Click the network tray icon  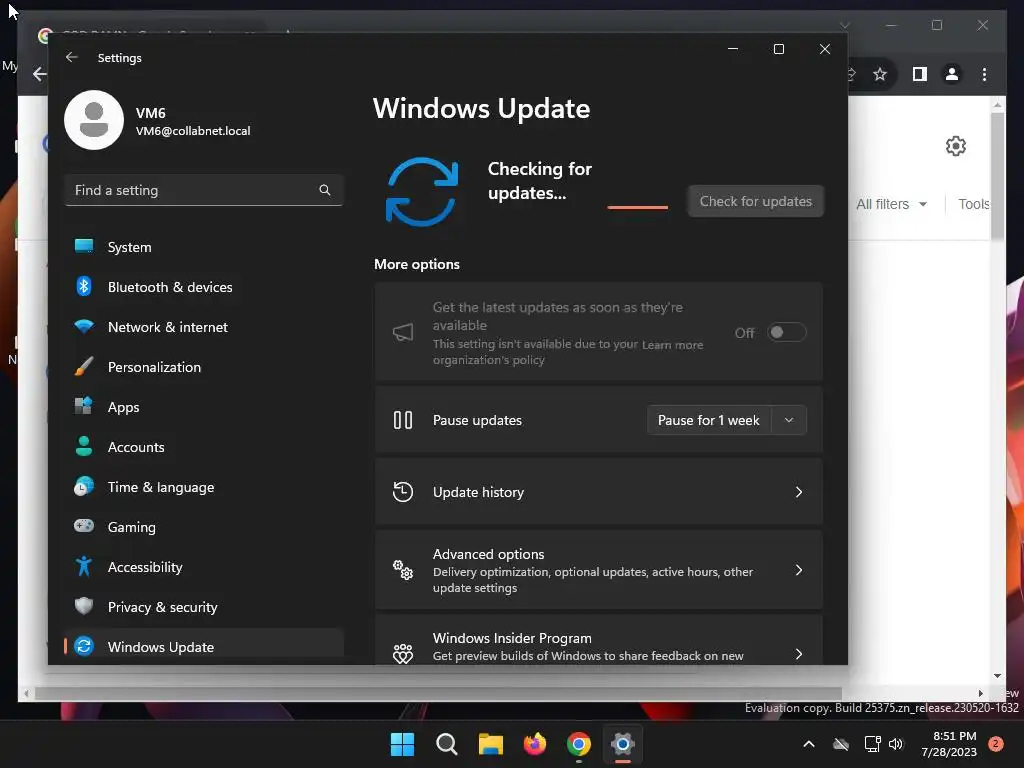coord(872,744)
